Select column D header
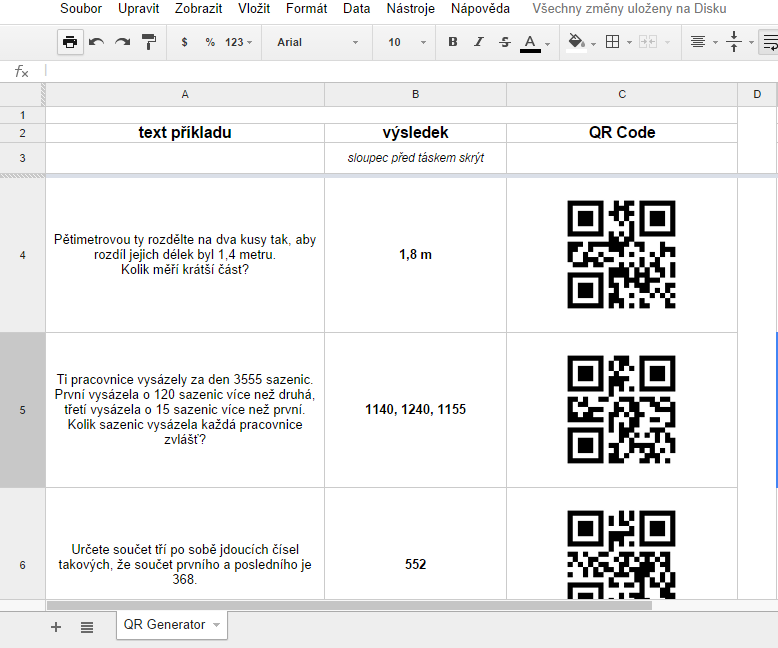Viewport: 778px width, 648px height. (x=757, y=94)
